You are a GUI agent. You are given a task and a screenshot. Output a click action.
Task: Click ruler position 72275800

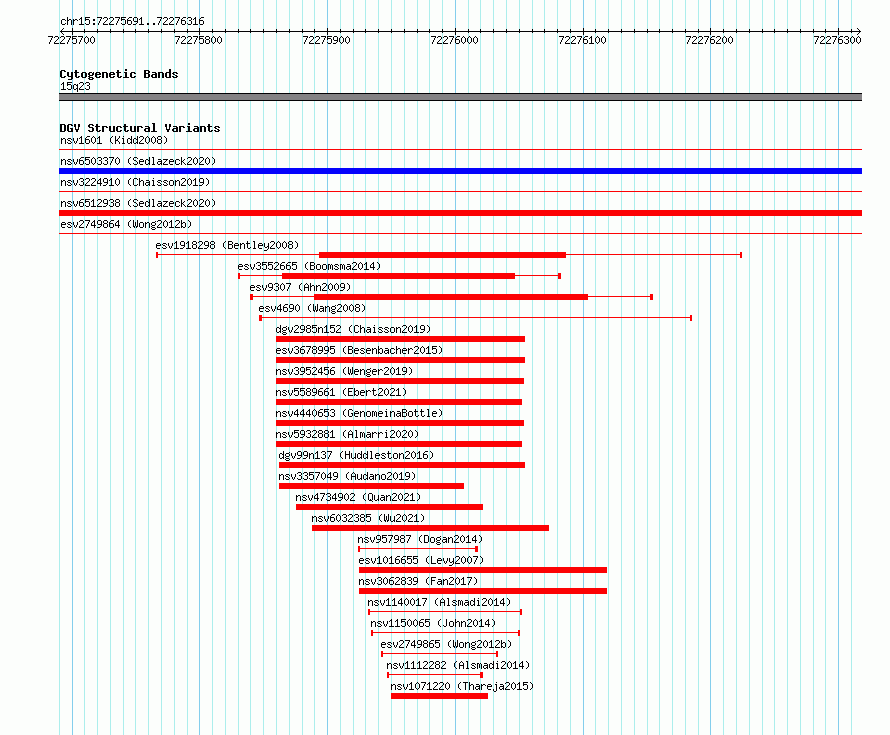pyautogui.click(x=199, y=40)
